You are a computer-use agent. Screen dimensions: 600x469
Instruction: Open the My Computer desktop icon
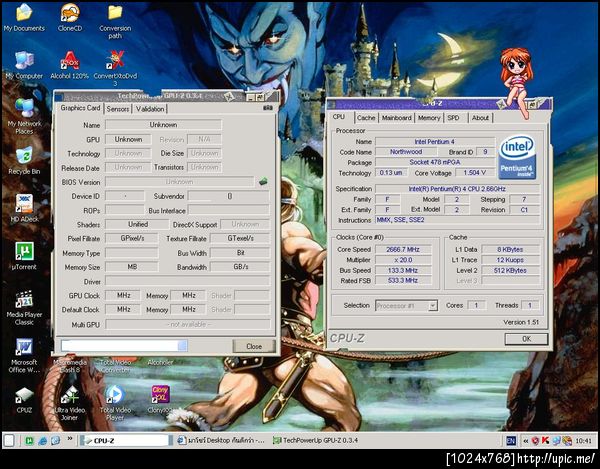tap(24, 65)
